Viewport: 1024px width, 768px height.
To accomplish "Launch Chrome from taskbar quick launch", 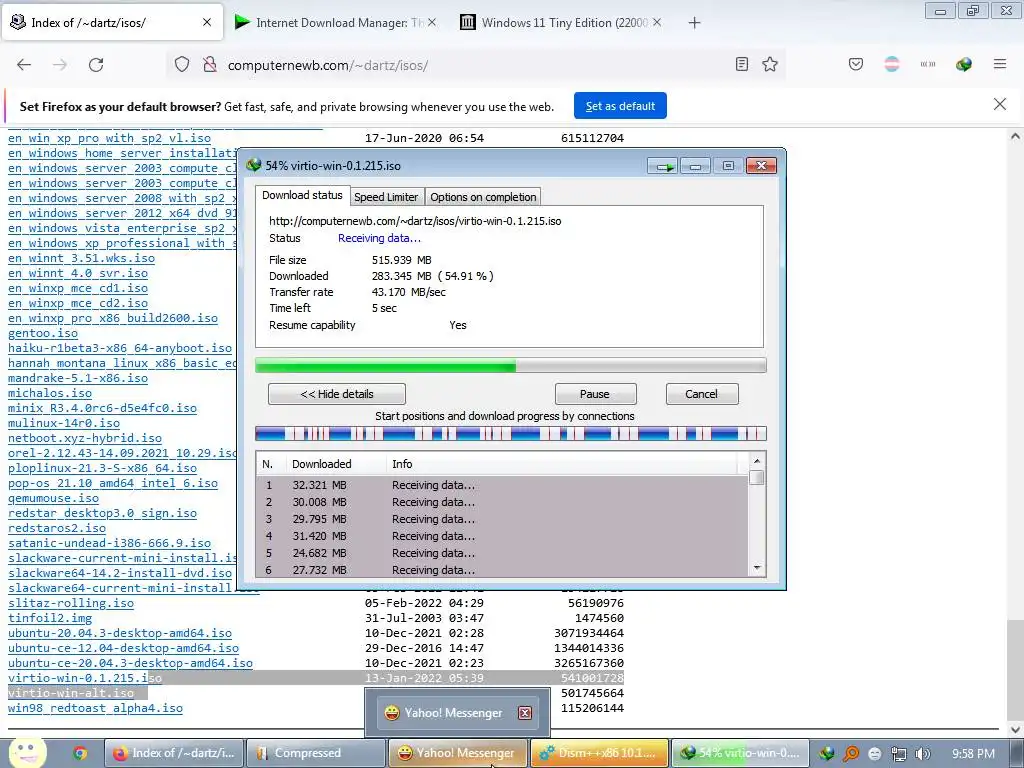I will 80,754.
